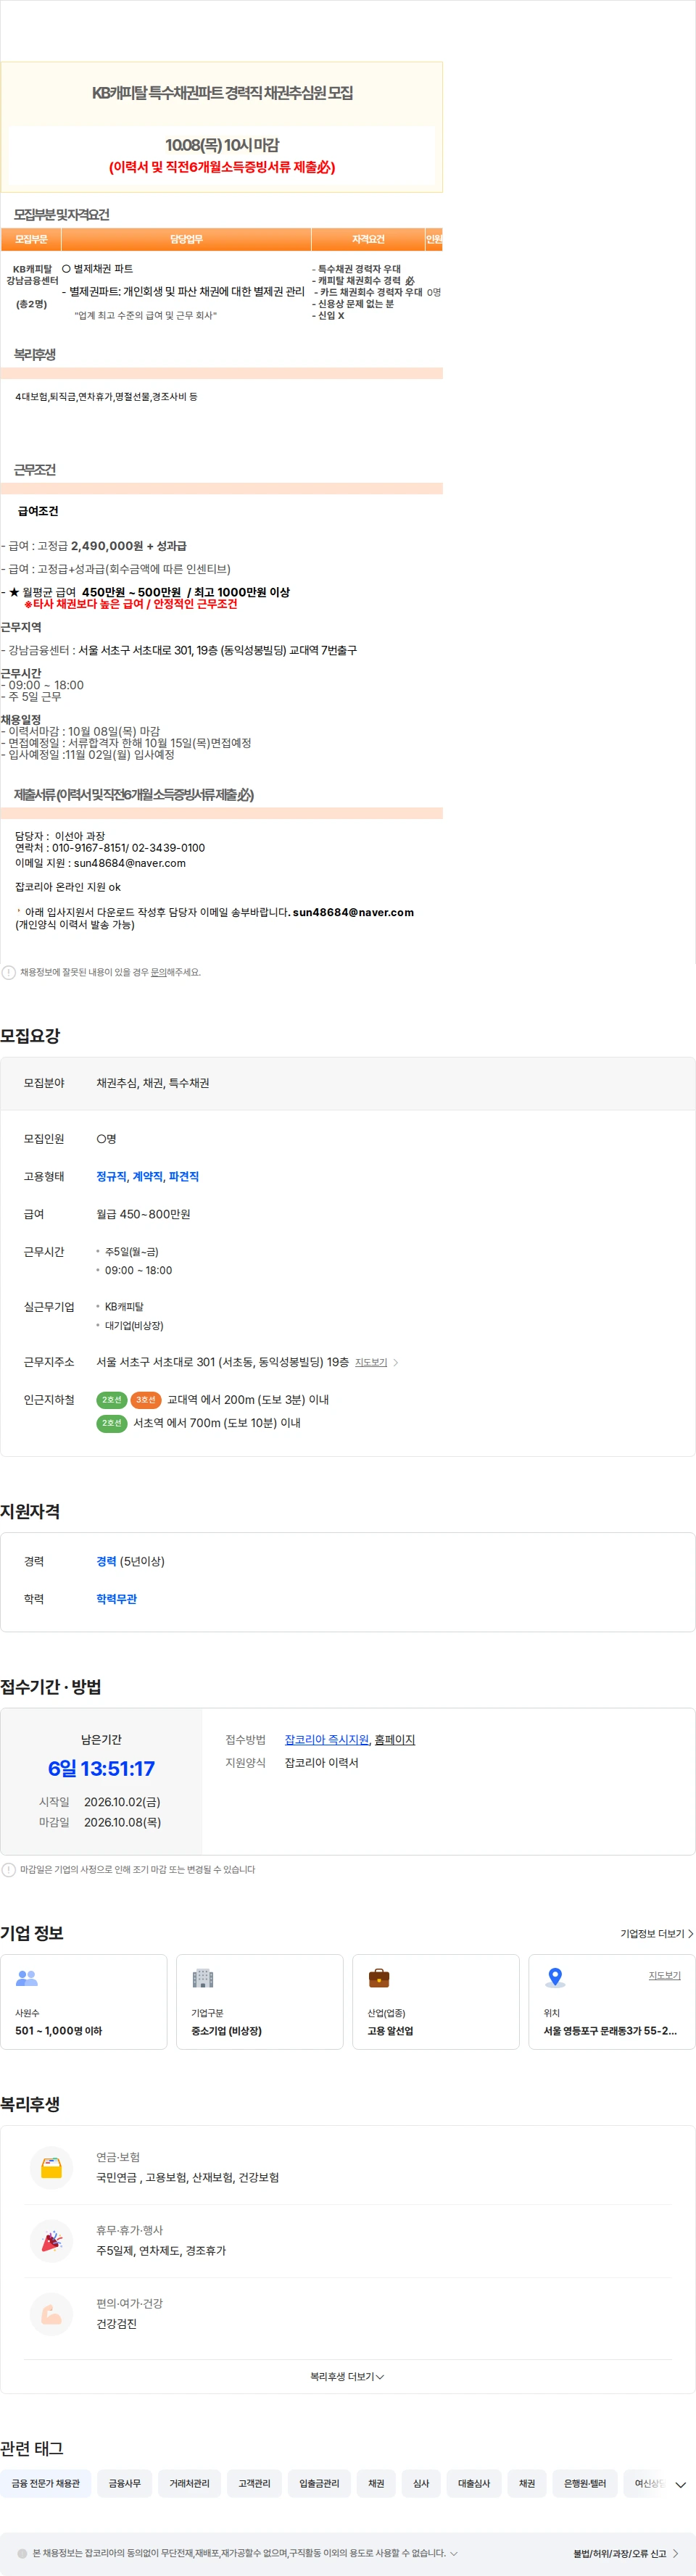
Task: Open 기업정보 더보기 link
Action: (x=656, y=1934)
